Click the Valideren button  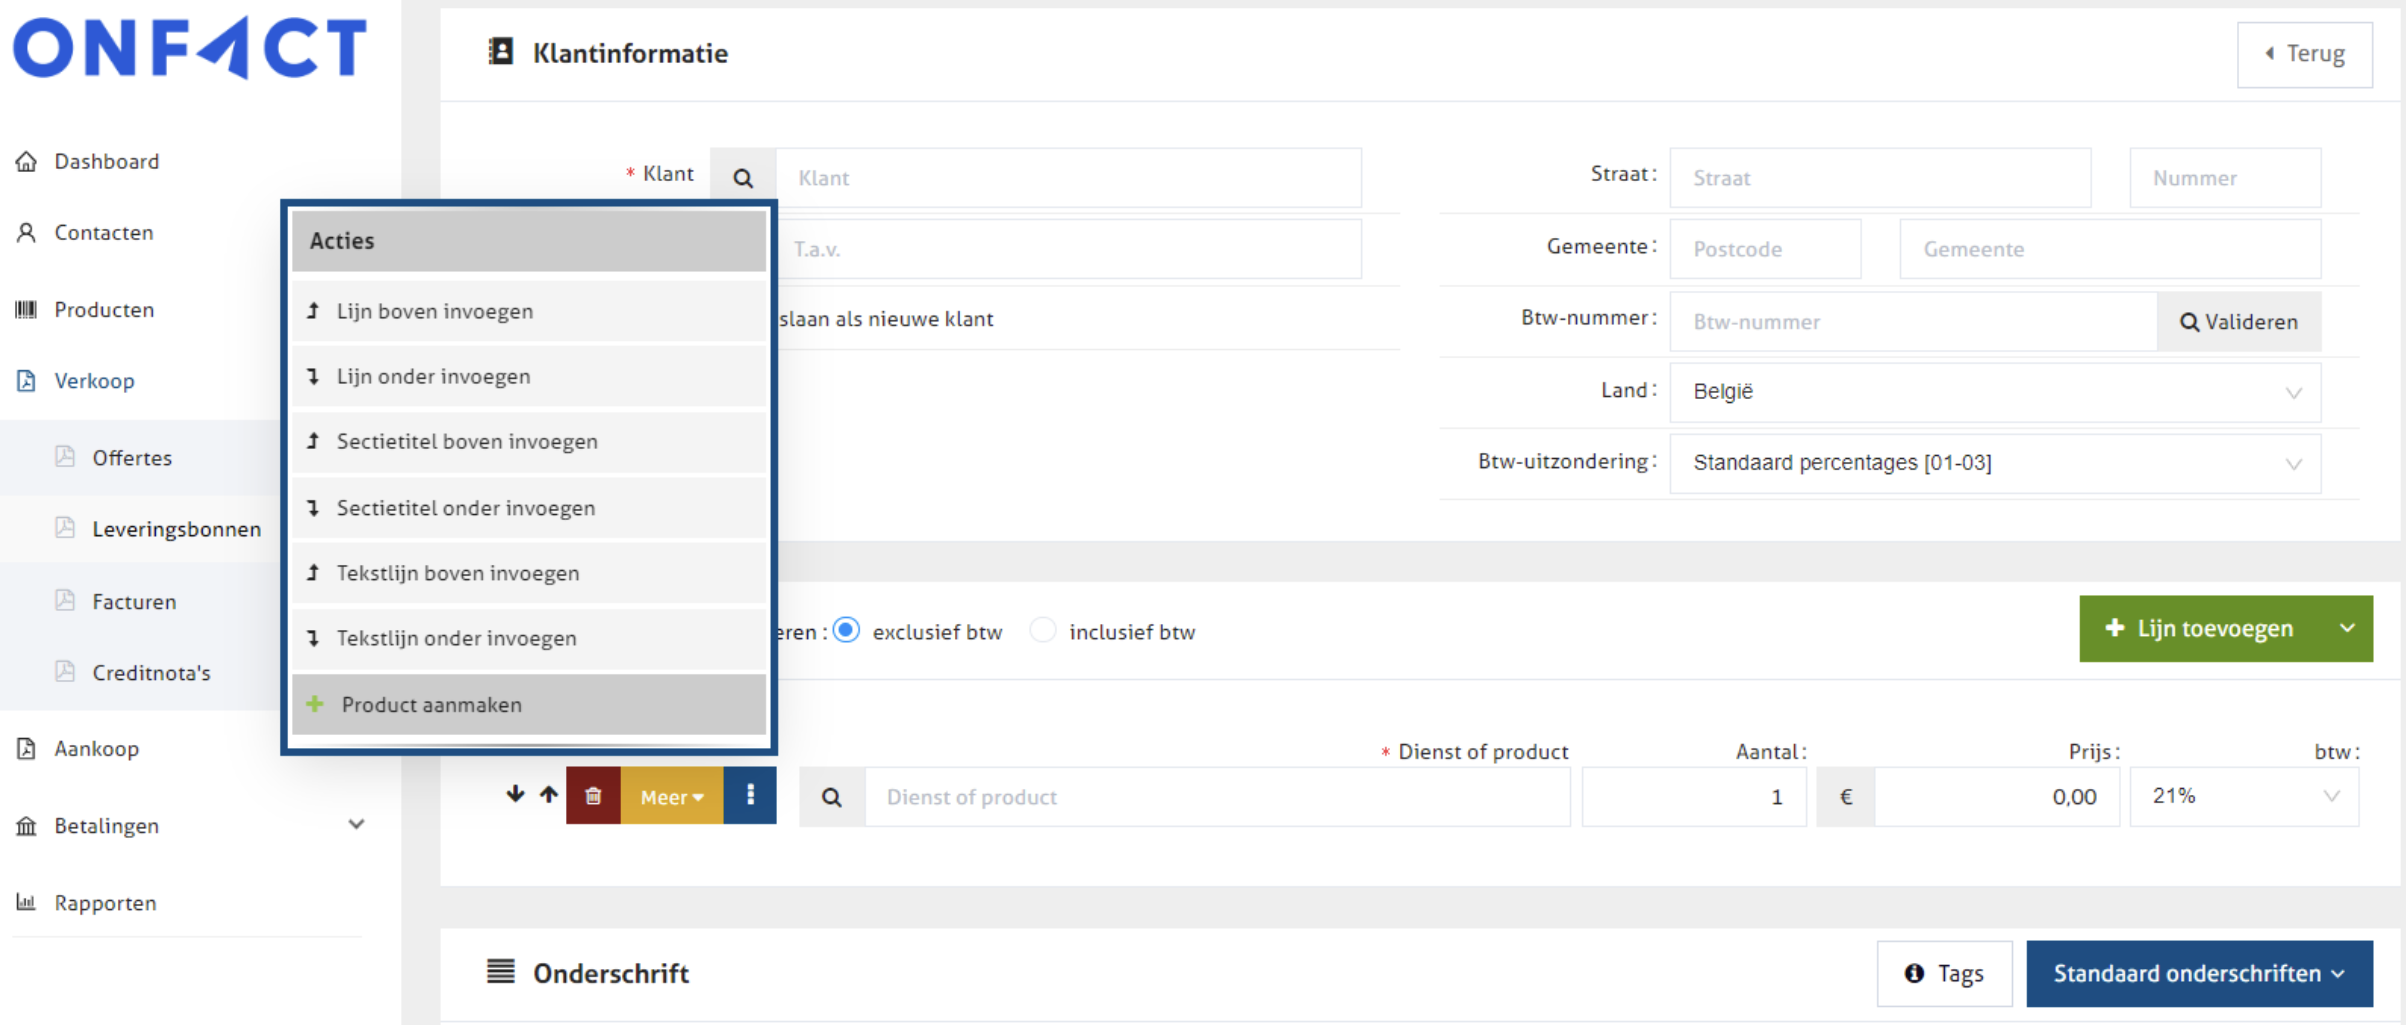pos(2238,322)
